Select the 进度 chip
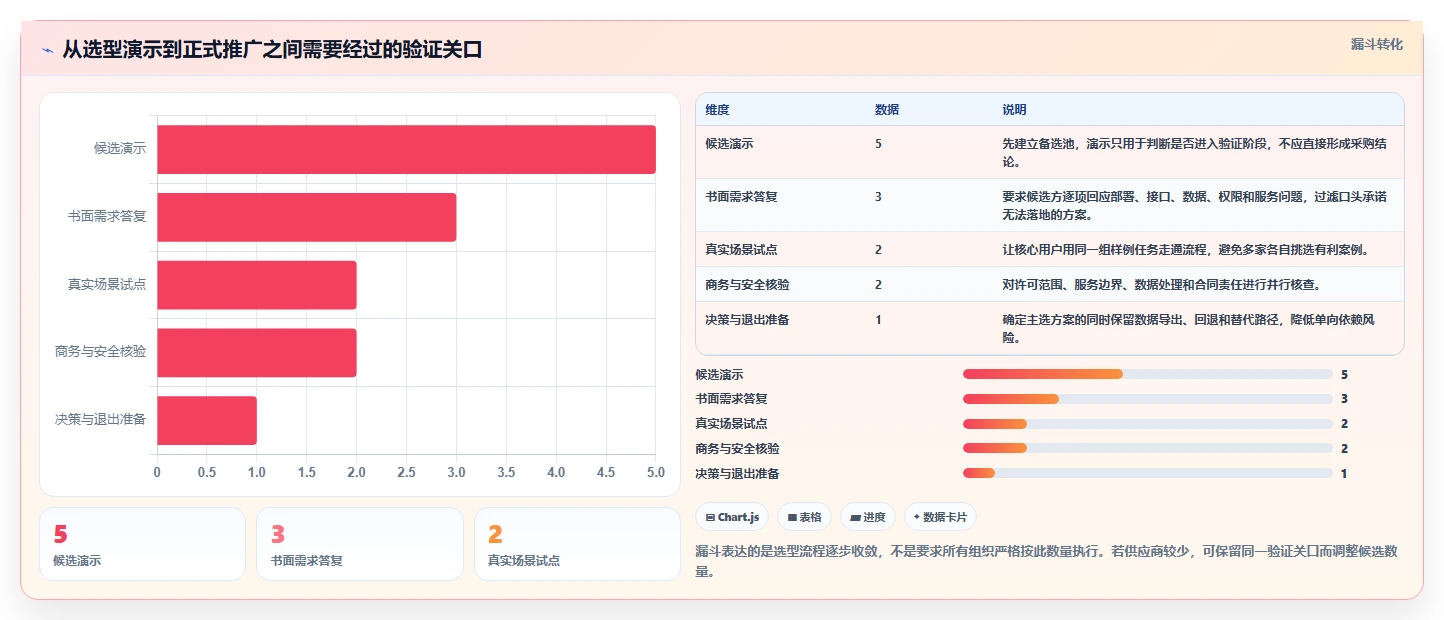This screenshot has width=1444, height=620. [868, 517]
